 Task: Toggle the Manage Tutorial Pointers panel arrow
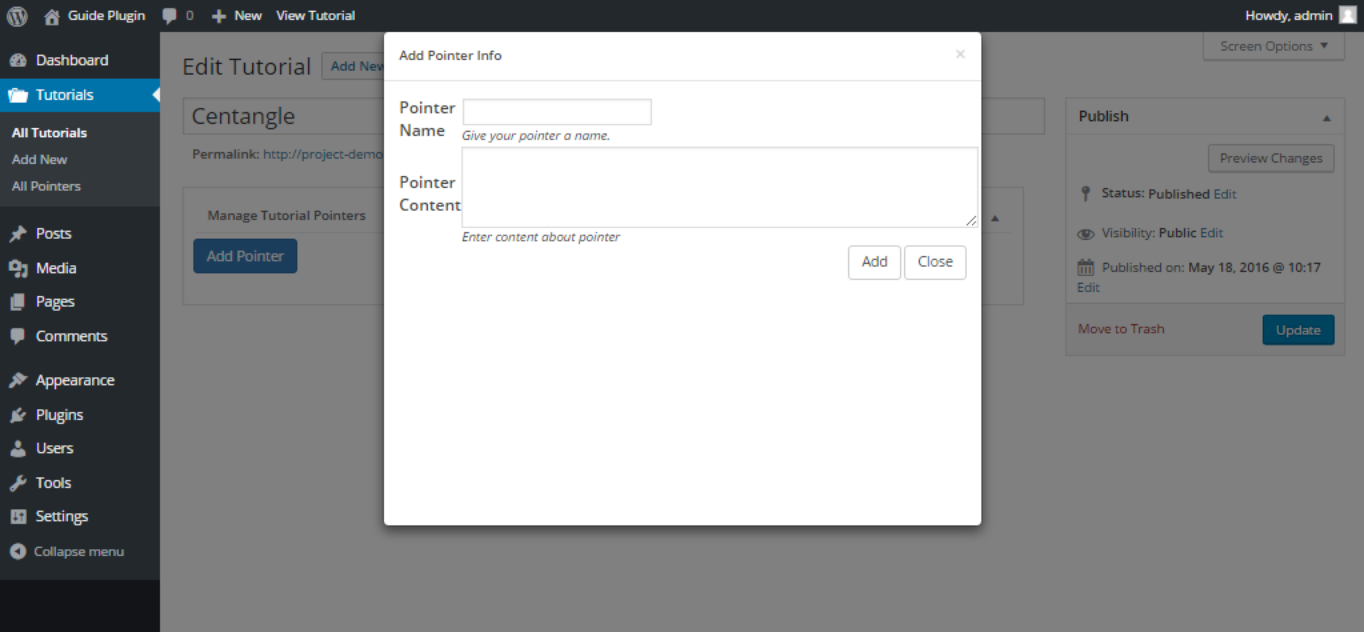tap(995, 218)
